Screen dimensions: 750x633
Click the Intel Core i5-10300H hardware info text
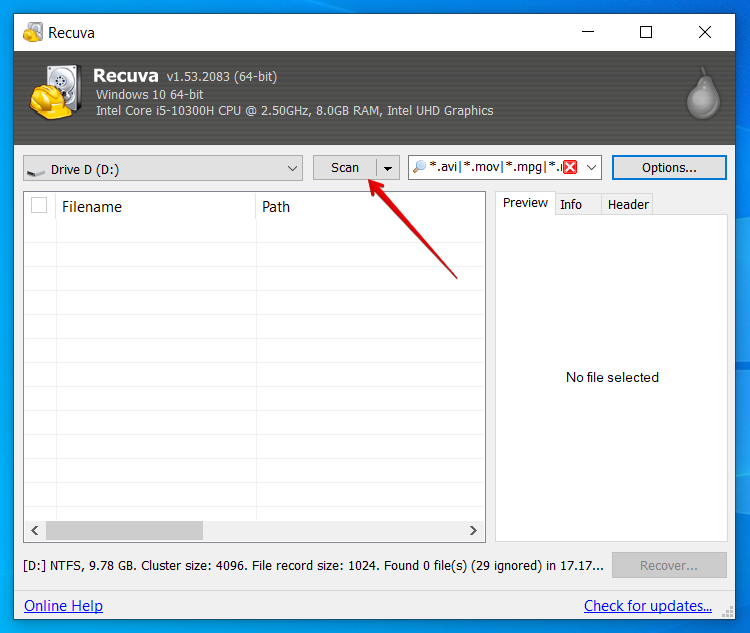tap(295, 111)
